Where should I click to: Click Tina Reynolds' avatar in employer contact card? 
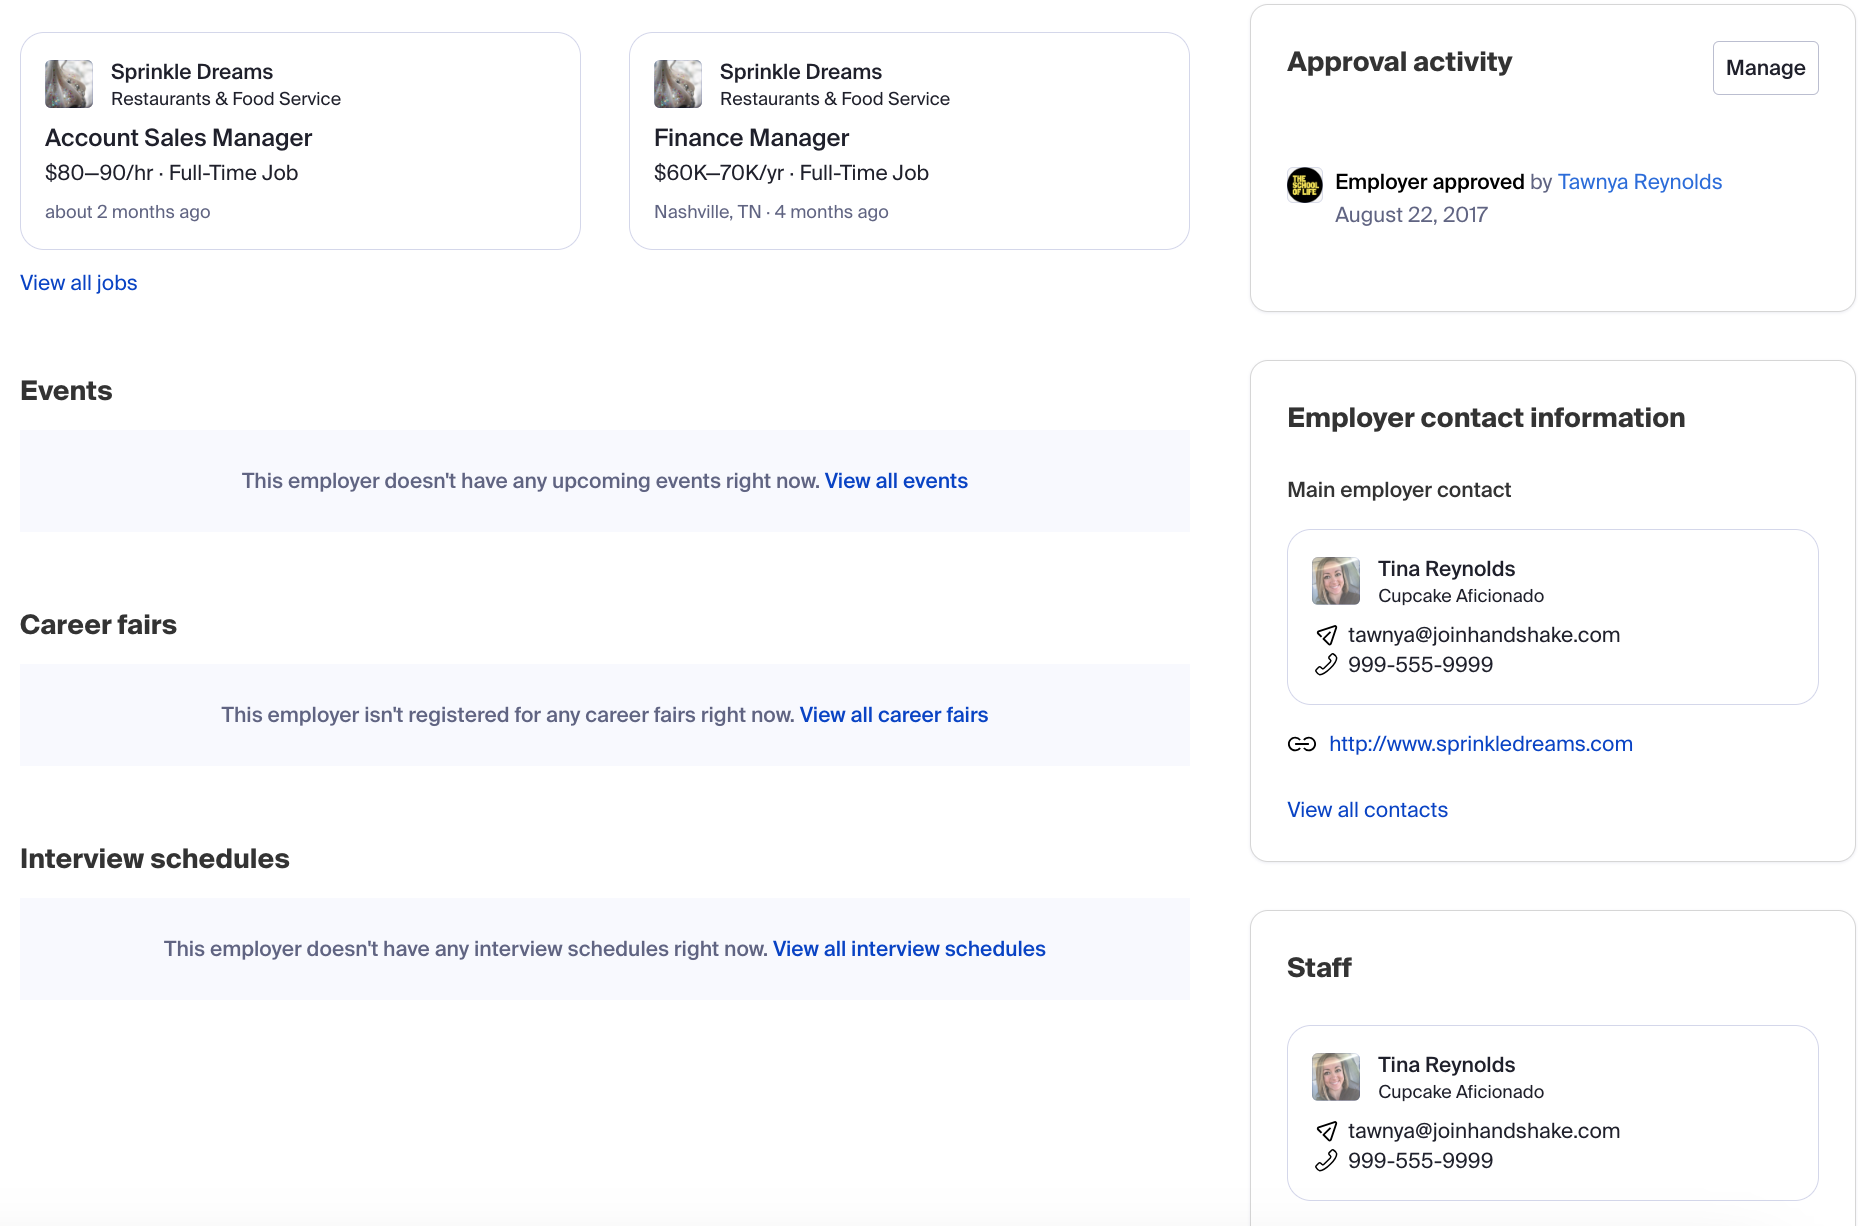click(1336, 580)
